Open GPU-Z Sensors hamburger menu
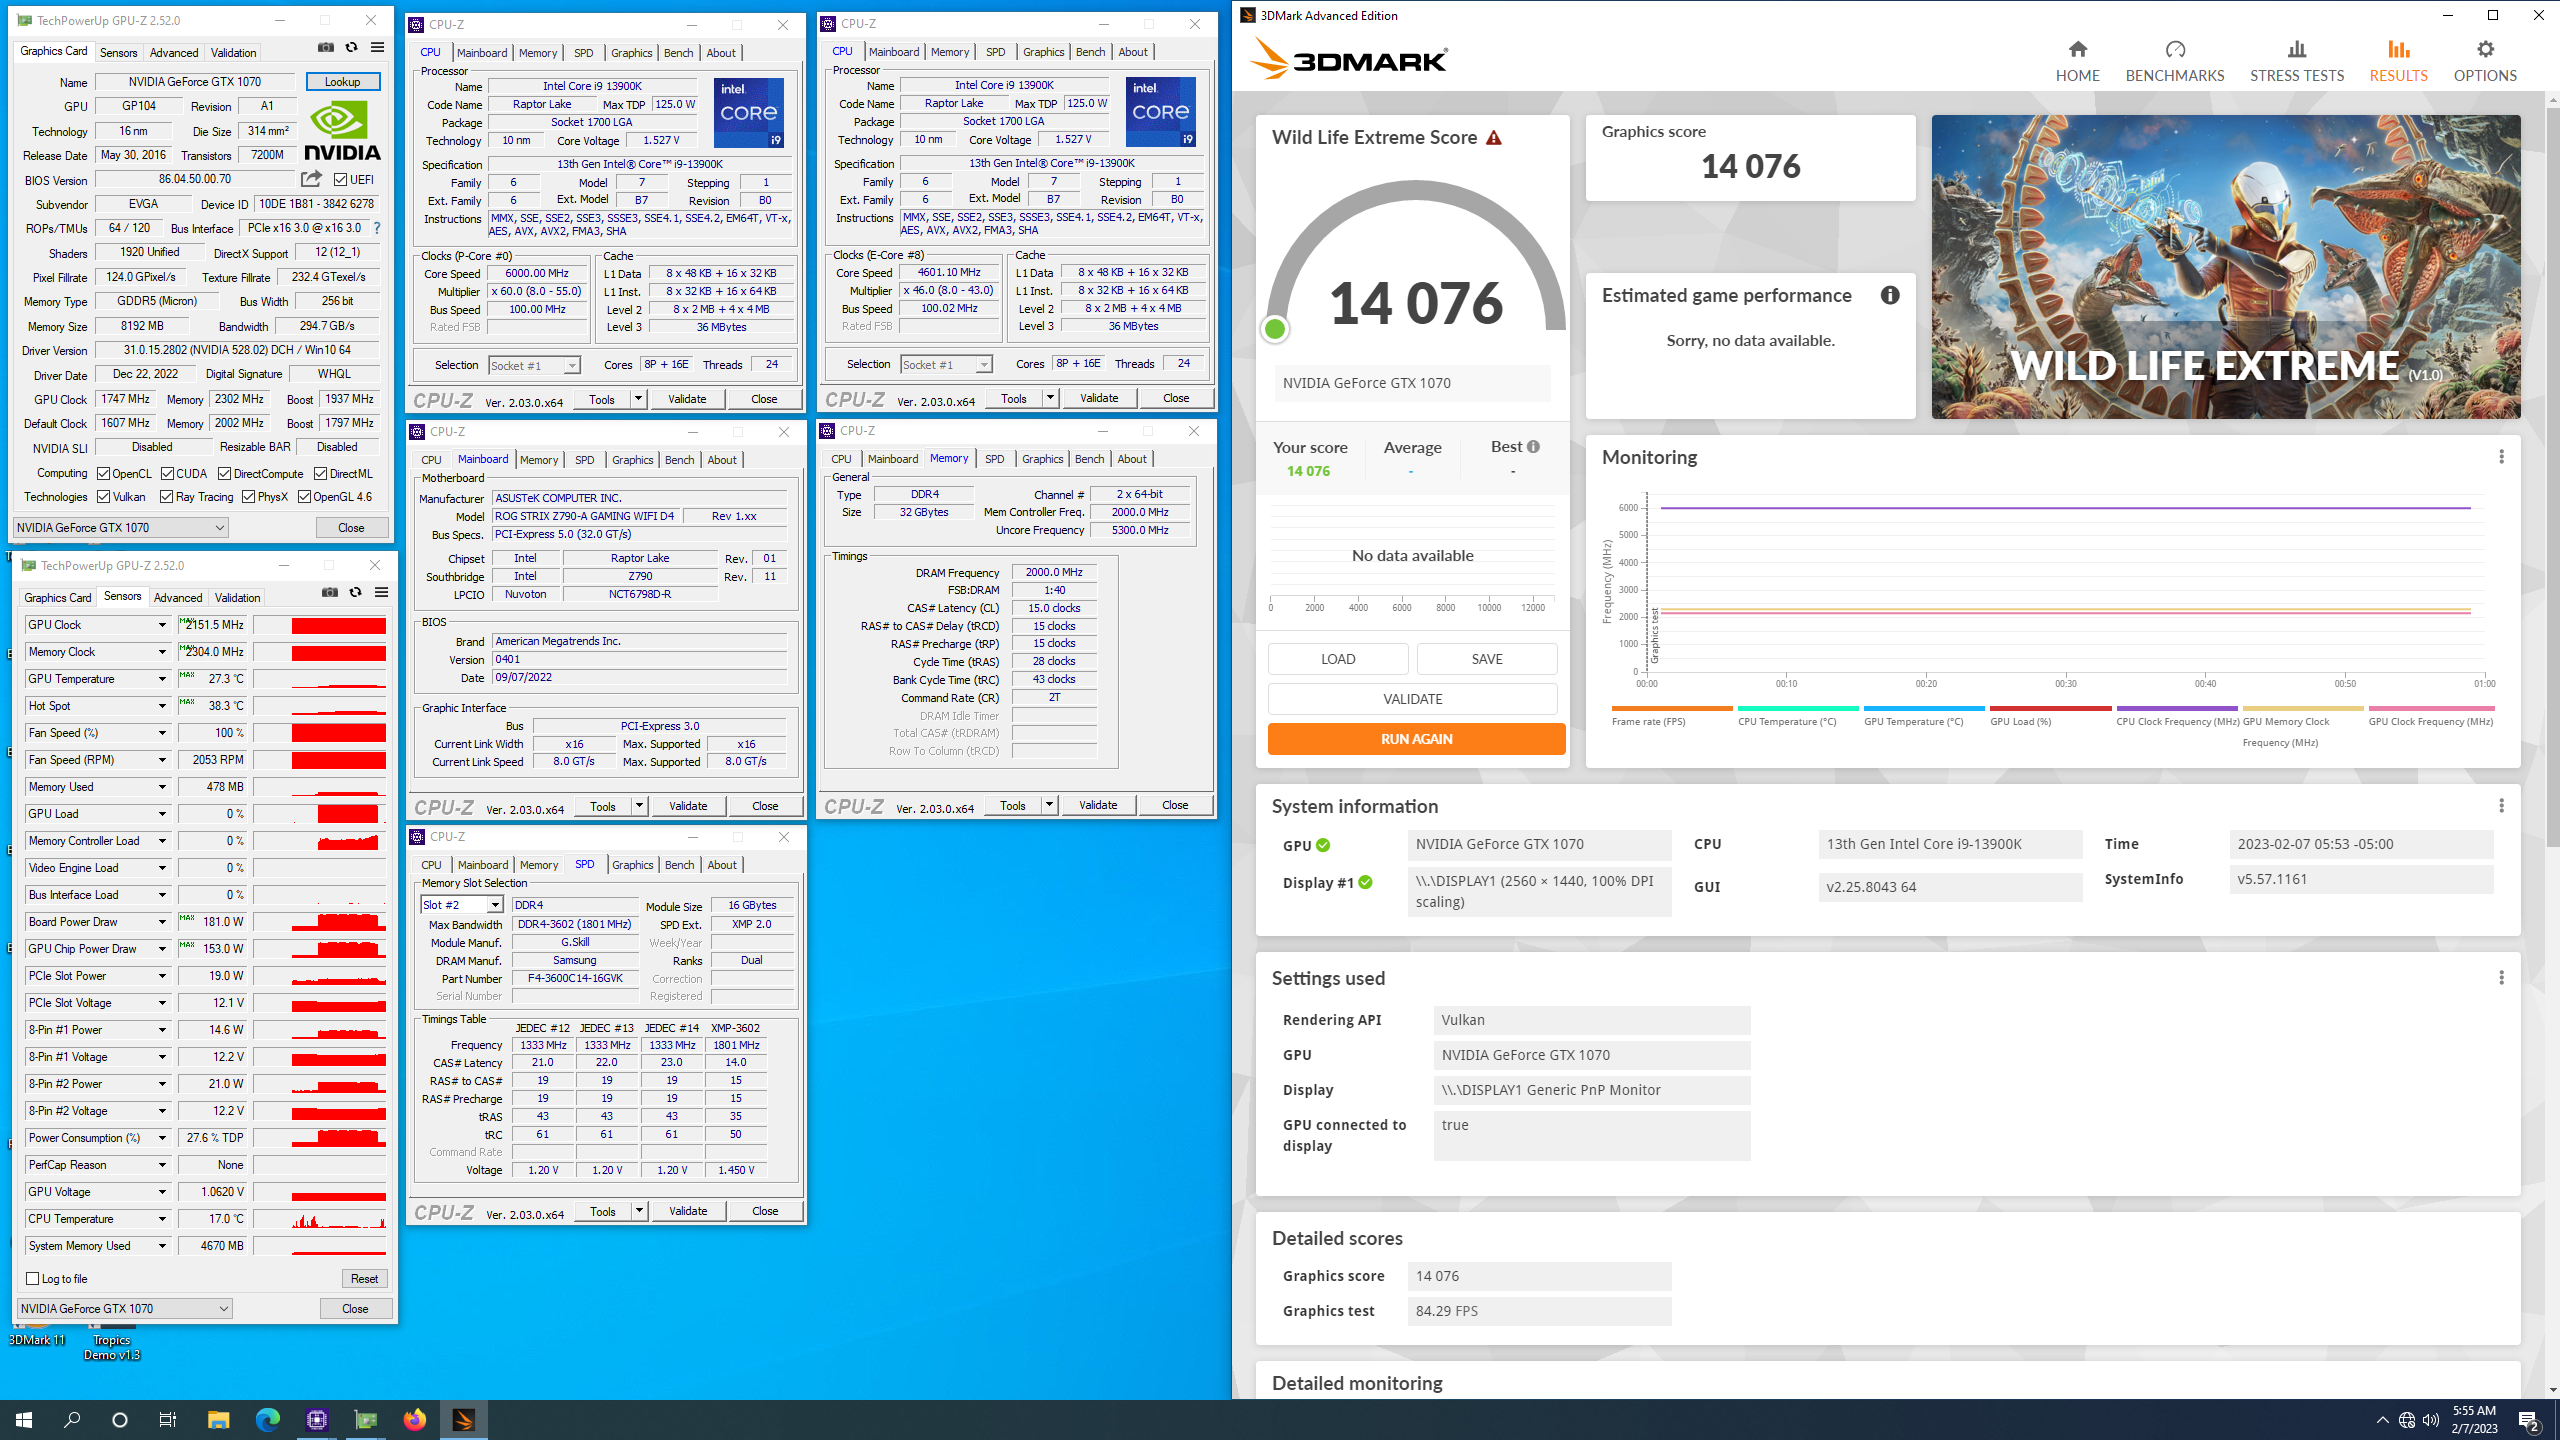Screen dimensions: 2560x1440 [x=381, y=592]
